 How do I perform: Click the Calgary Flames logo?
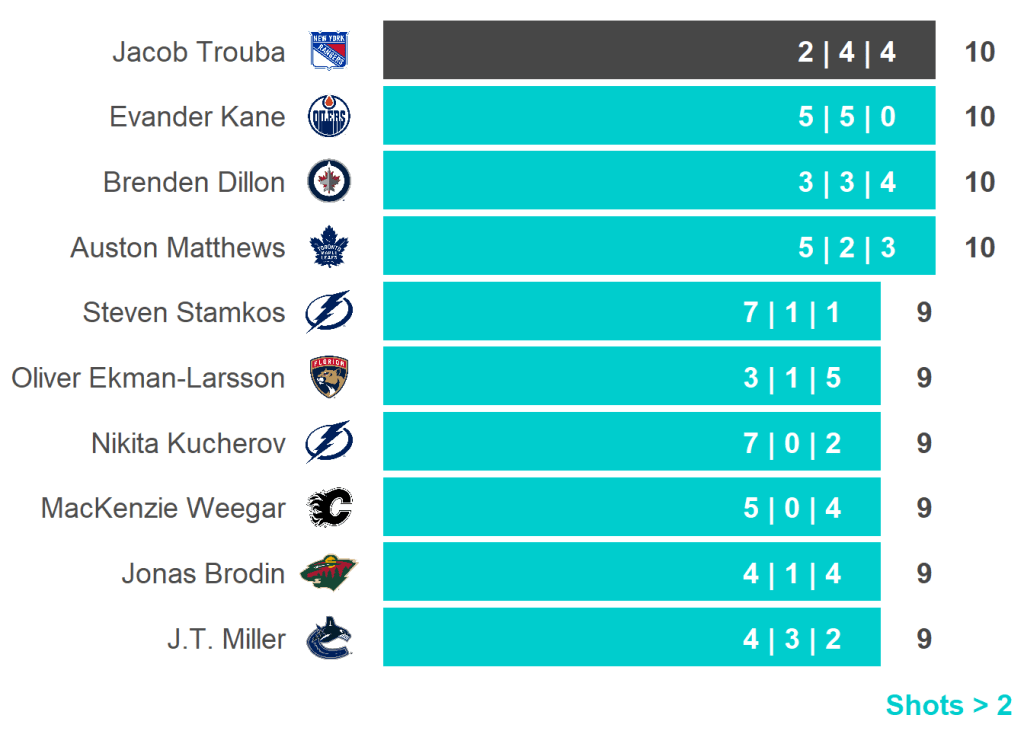click(x=329, y=508)
